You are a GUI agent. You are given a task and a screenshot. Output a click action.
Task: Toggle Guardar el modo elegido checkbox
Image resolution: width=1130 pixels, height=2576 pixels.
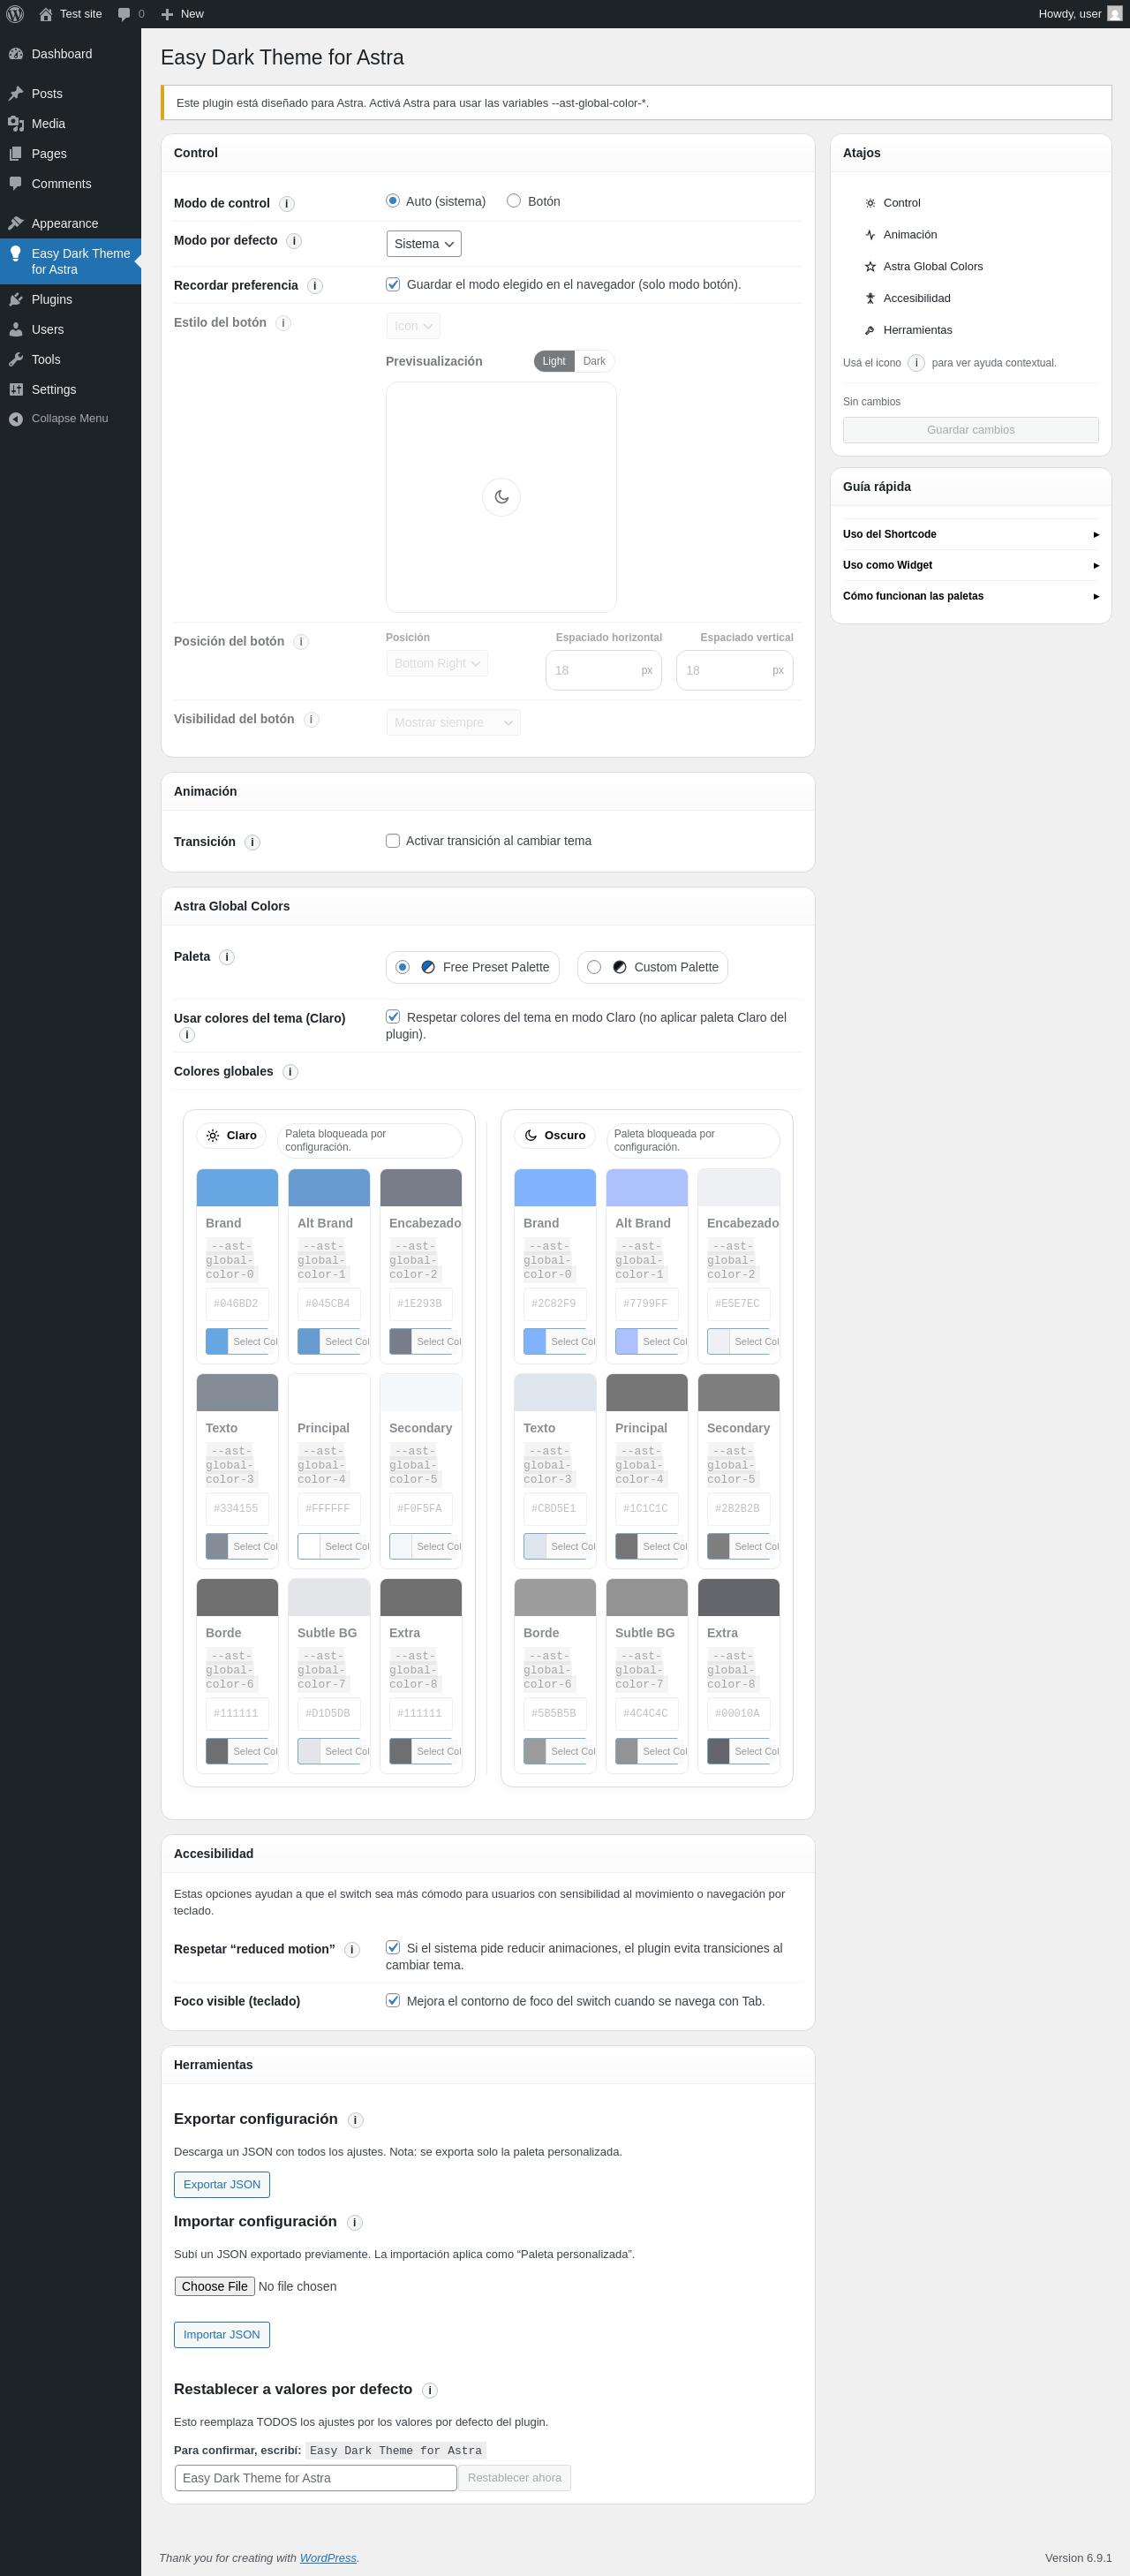(393, 285)
